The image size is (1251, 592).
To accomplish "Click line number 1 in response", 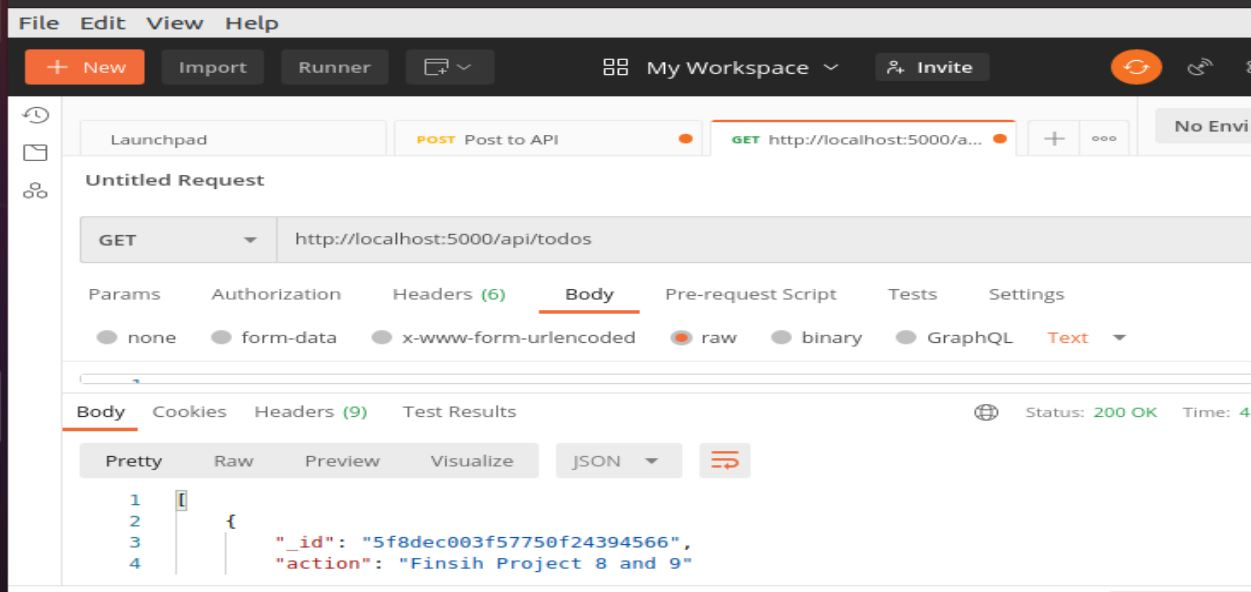I will point(134,500).
